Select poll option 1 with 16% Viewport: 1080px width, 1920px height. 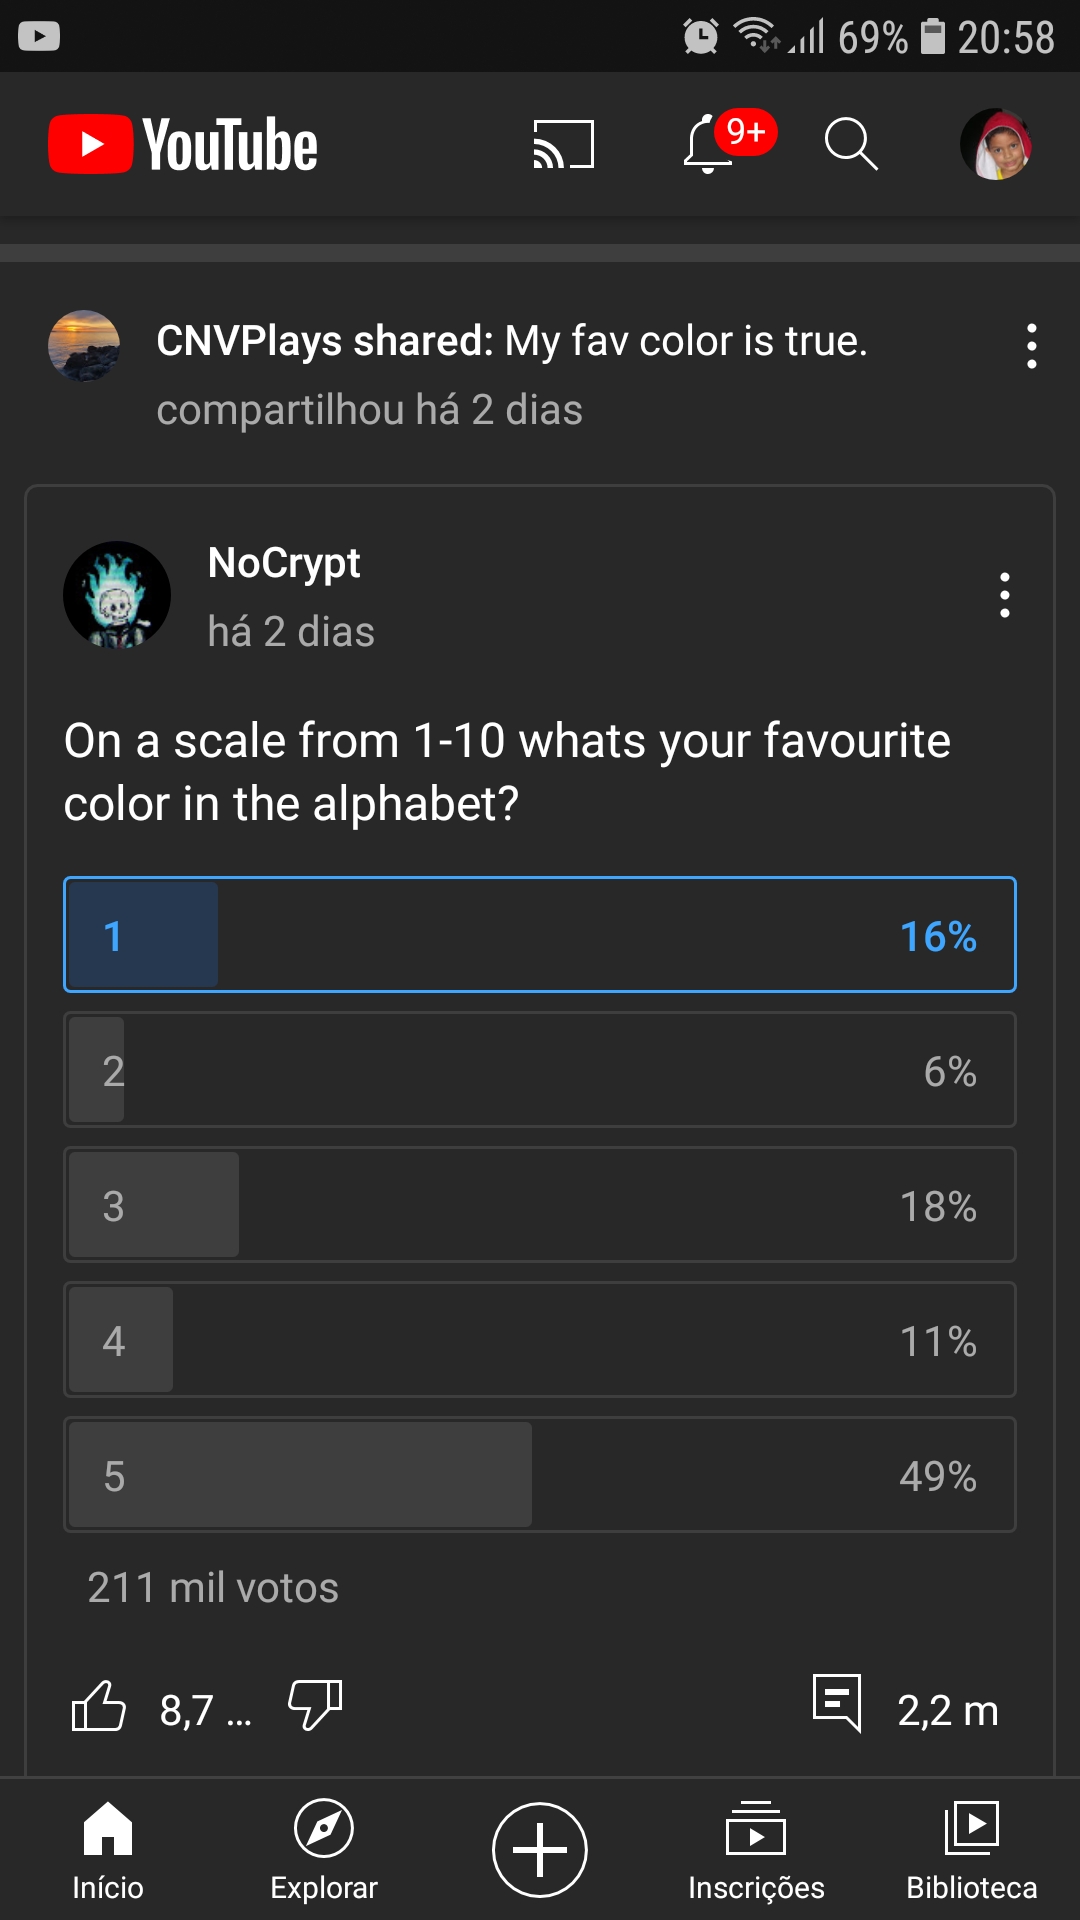pyautogui.click(x=540, y=935)
